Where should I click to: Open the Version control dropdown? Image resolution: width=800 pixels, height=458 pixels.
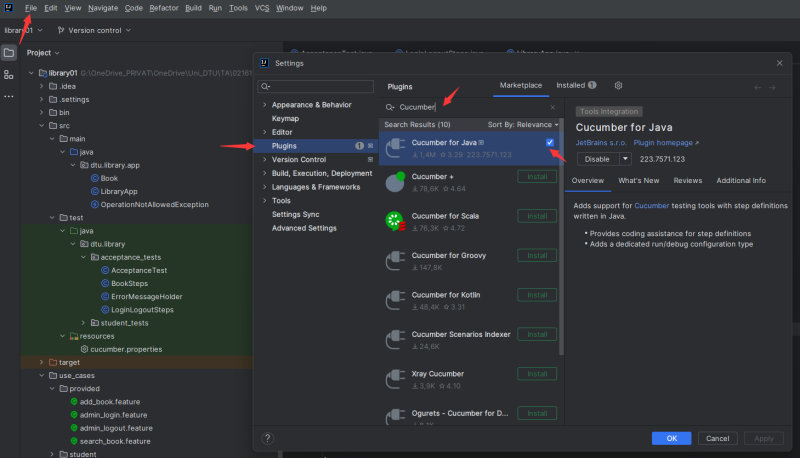click(94, 31)
